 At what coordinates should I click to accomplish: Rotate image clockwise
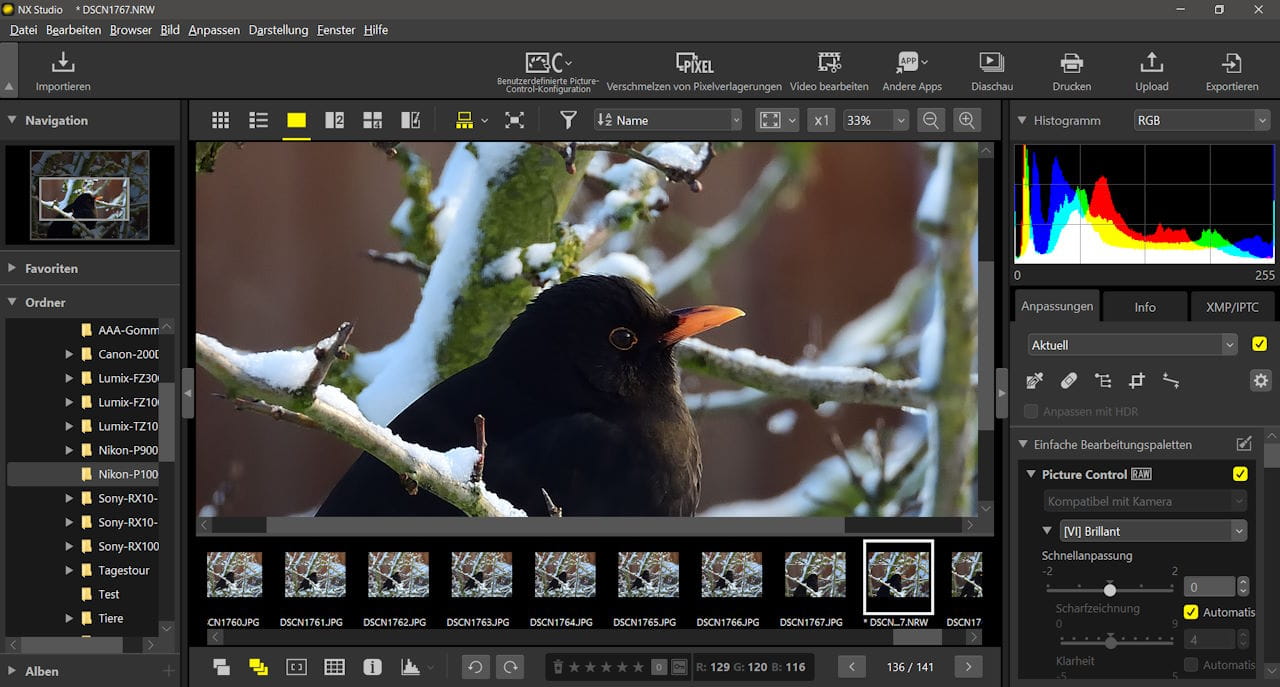point(510,667)
